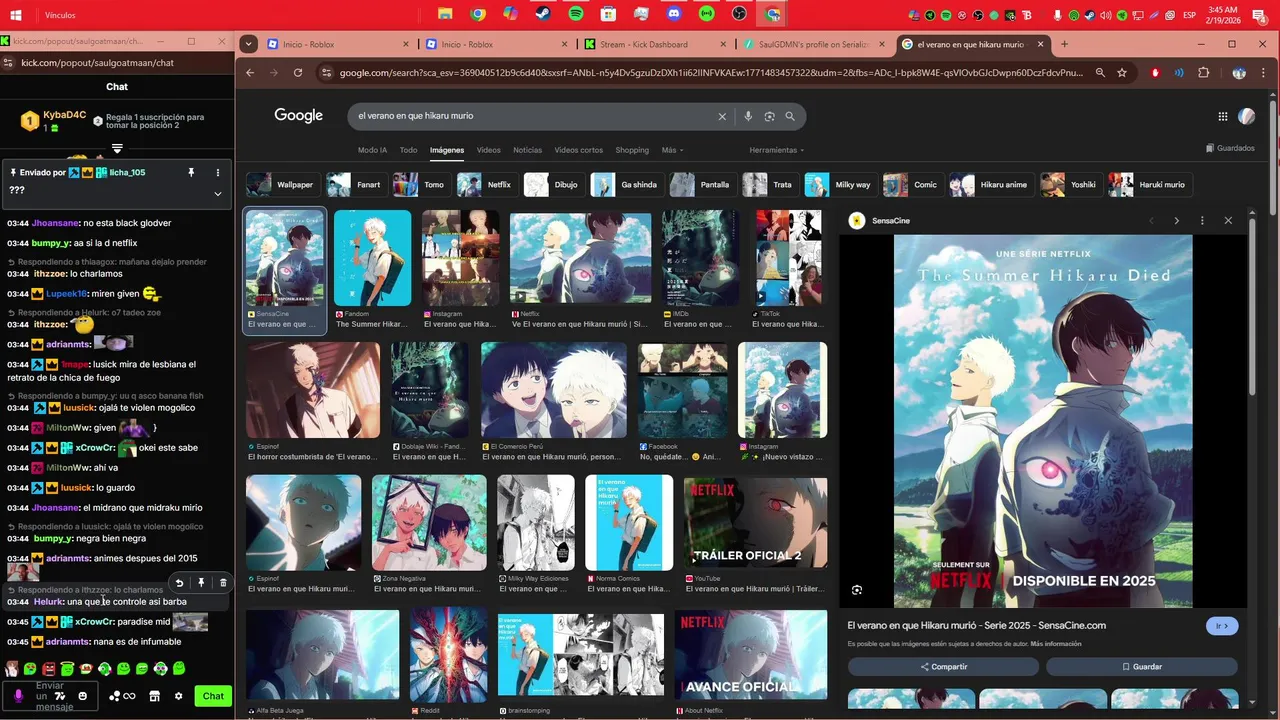Switch to the Noticias results tab
1280x720 pixels.
tap(527, 150)
